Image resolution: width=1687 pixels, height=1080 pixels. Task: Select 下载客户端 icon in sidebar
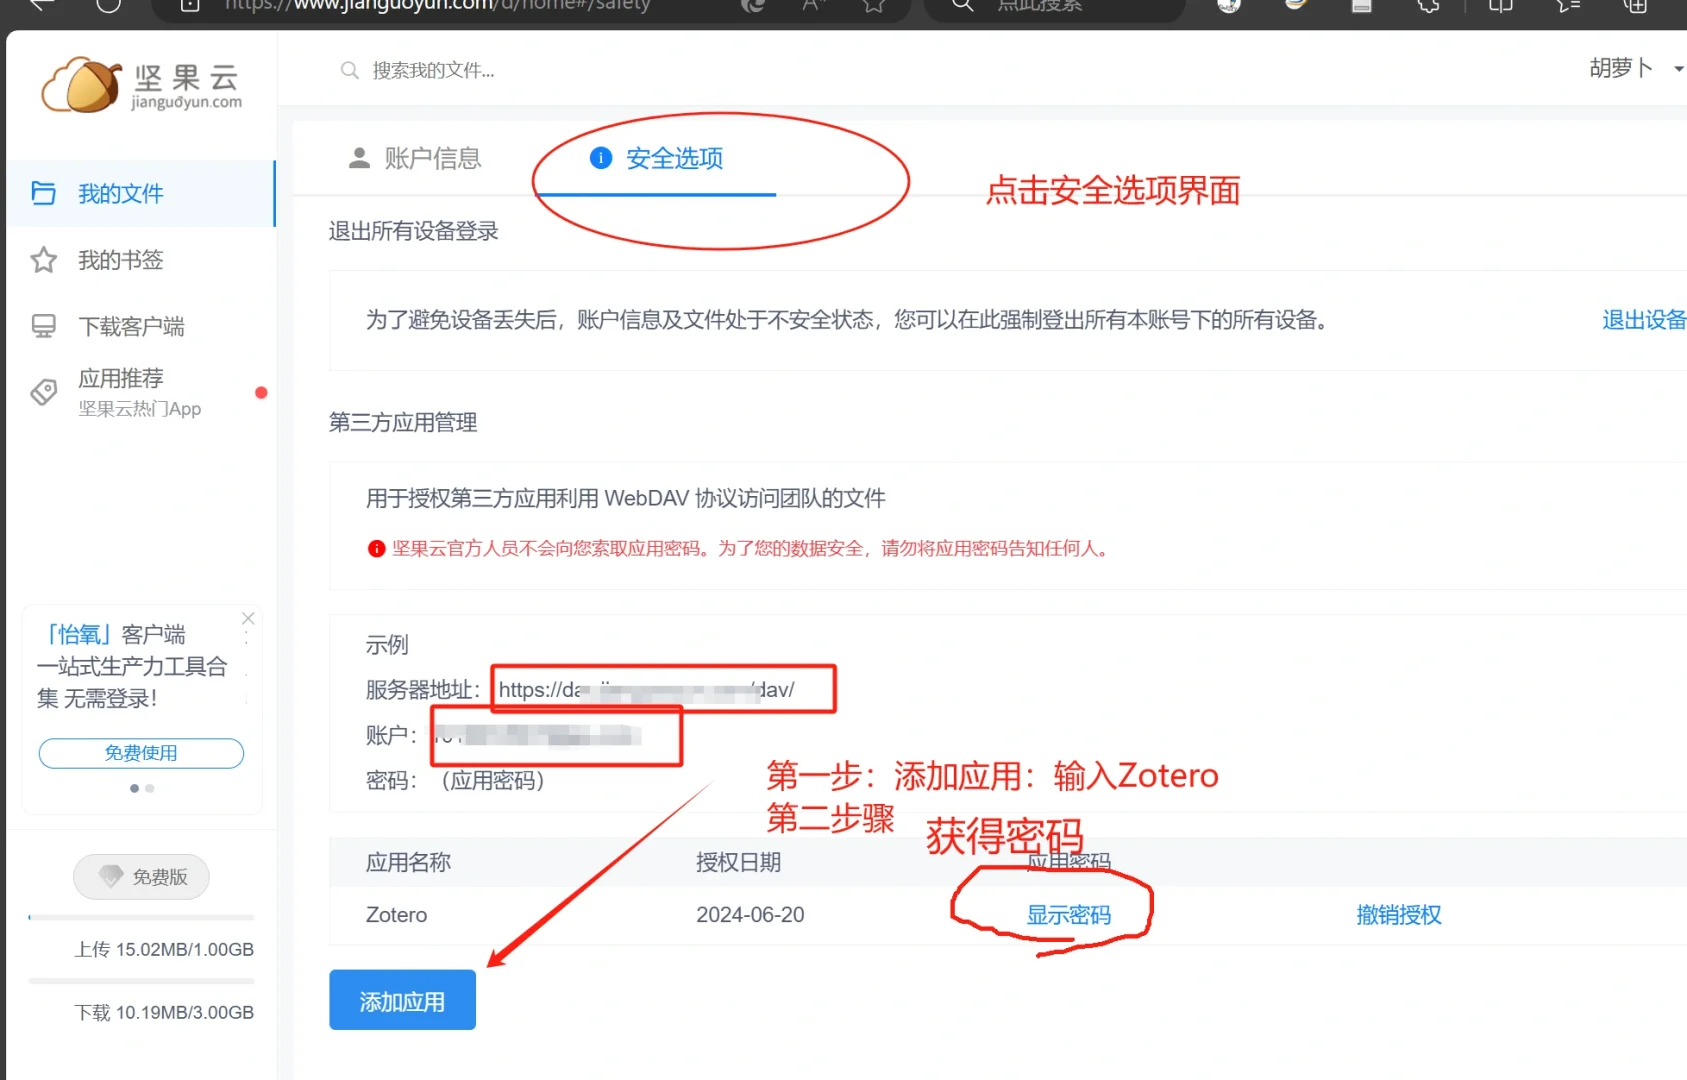[x=44, y=325]
